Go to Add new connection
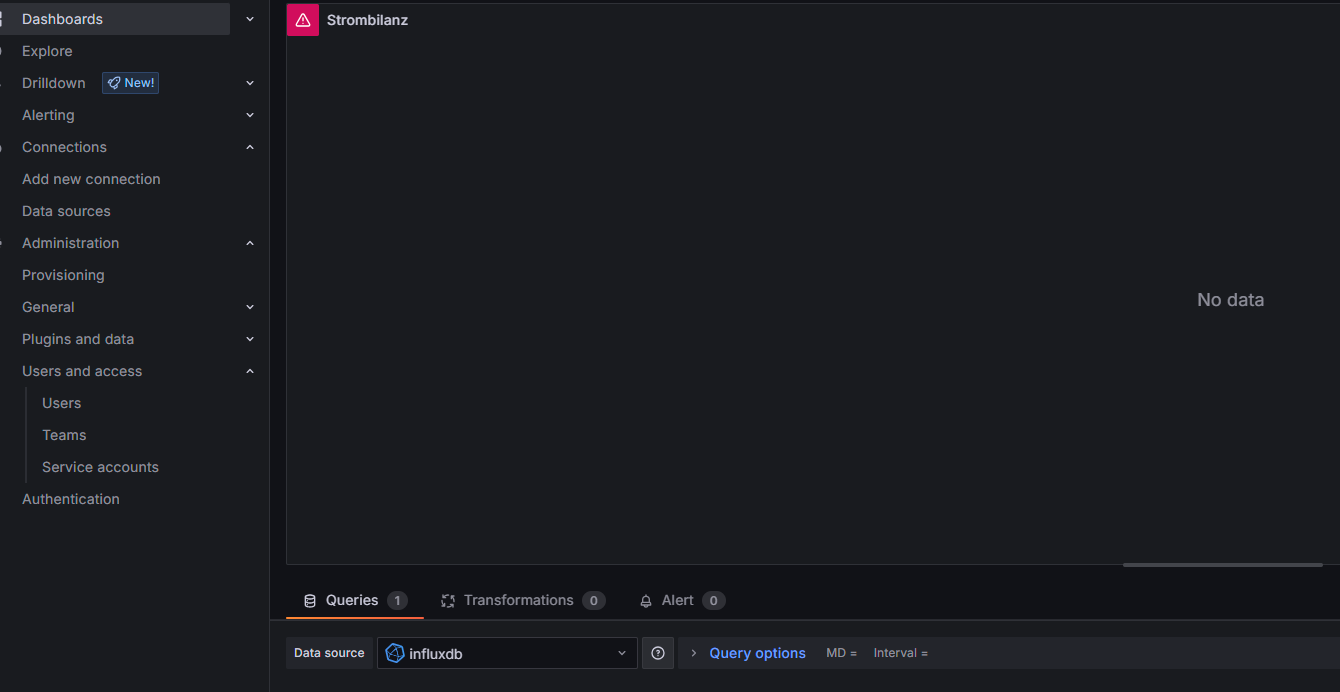The image size is (1340, 692). click(x=91, y=179)
